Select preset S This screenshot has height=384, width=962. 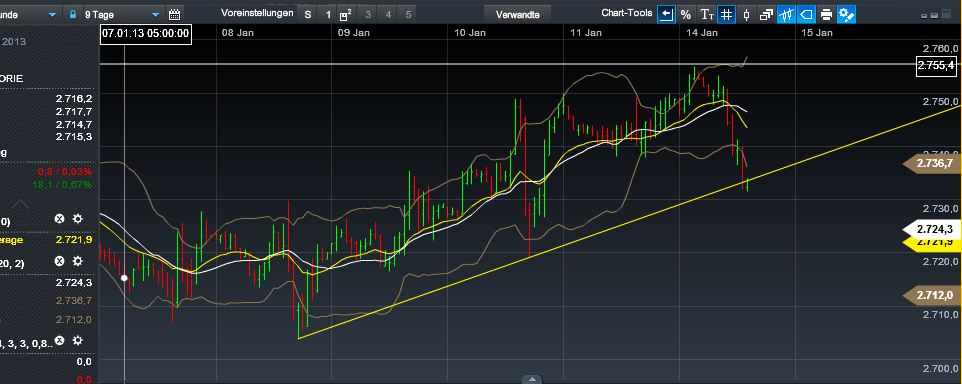click(307, 14)
